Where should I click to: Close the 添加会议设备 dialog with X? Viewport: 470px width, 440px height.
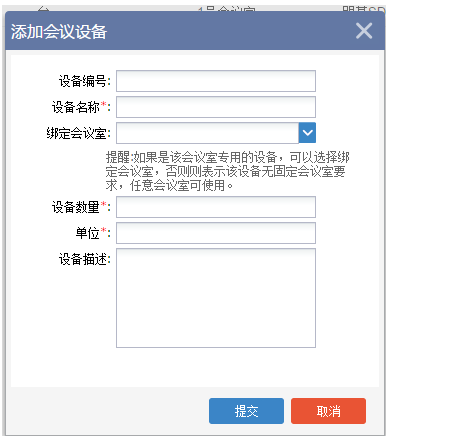coord(364,31)
